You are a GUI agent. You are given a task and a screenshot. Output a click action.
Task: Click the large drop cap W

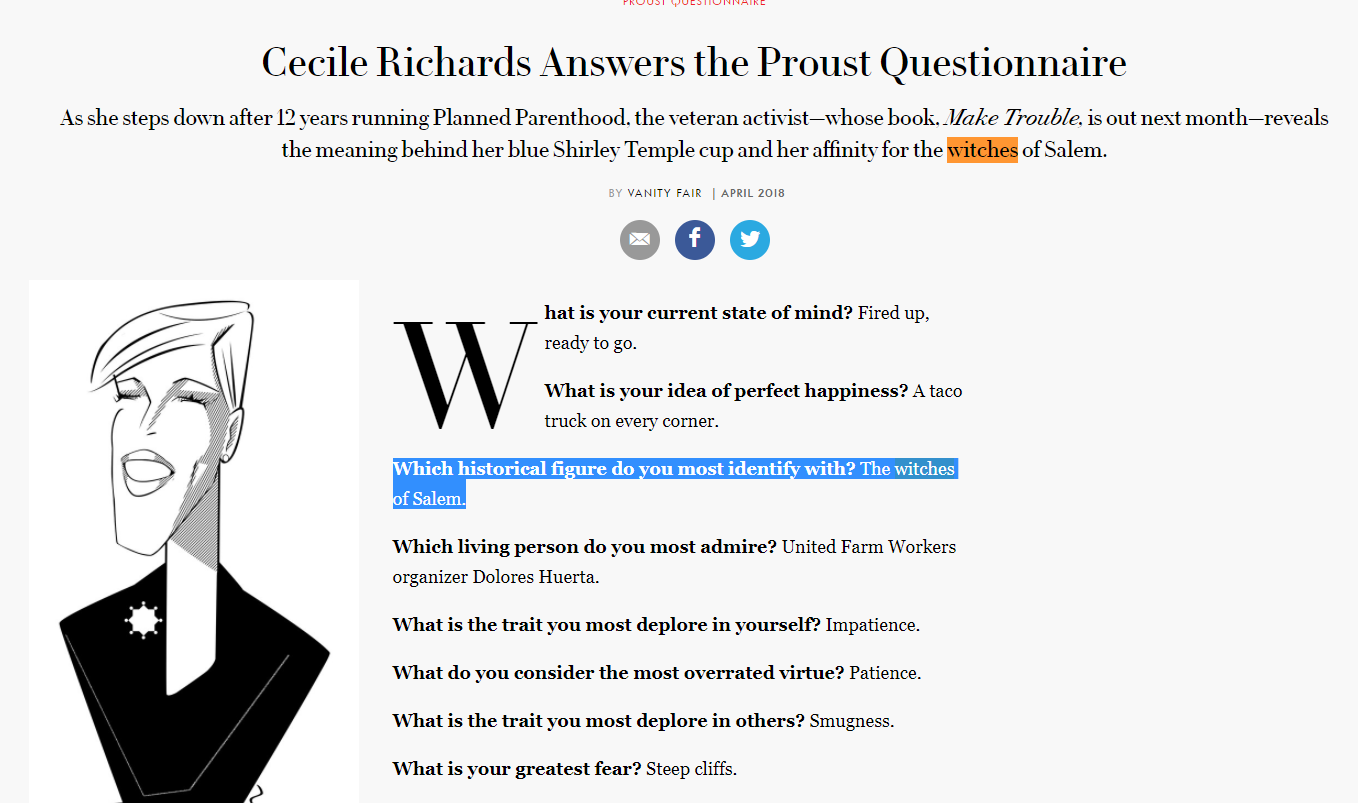465,373
